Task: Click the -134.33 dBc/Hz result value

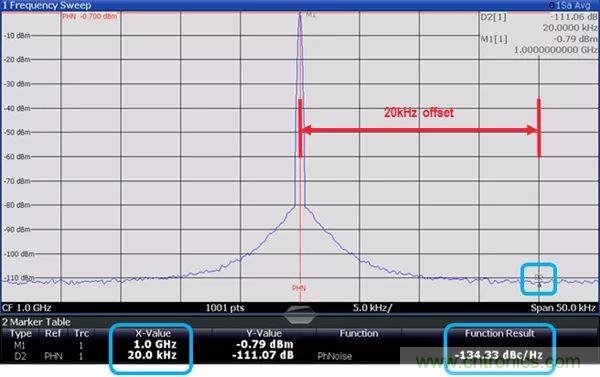Action: pos(499,355)
